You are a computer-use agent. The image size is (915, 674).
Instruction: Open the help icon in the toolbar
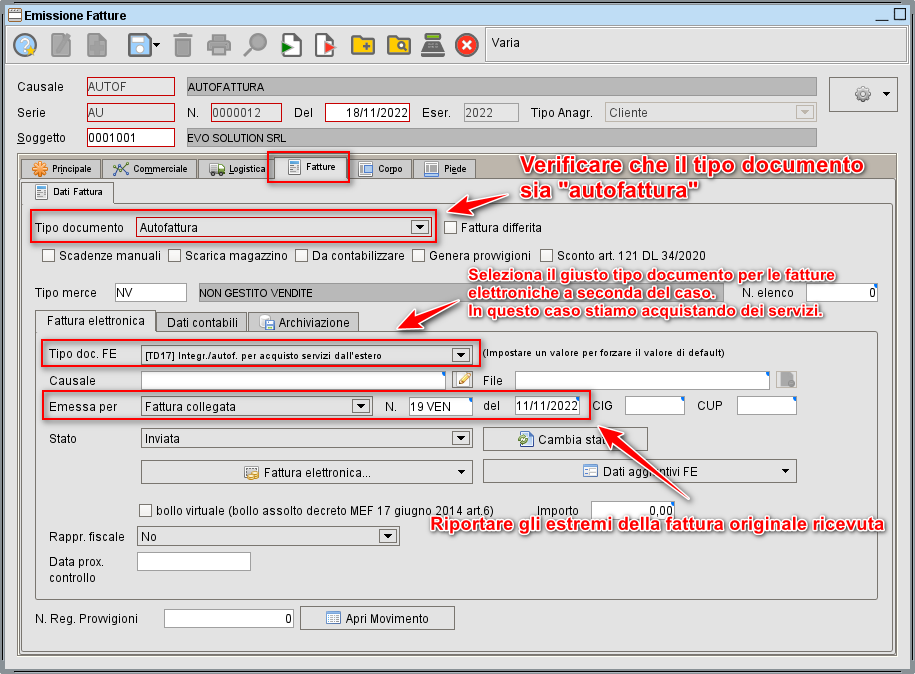[23, 44]
